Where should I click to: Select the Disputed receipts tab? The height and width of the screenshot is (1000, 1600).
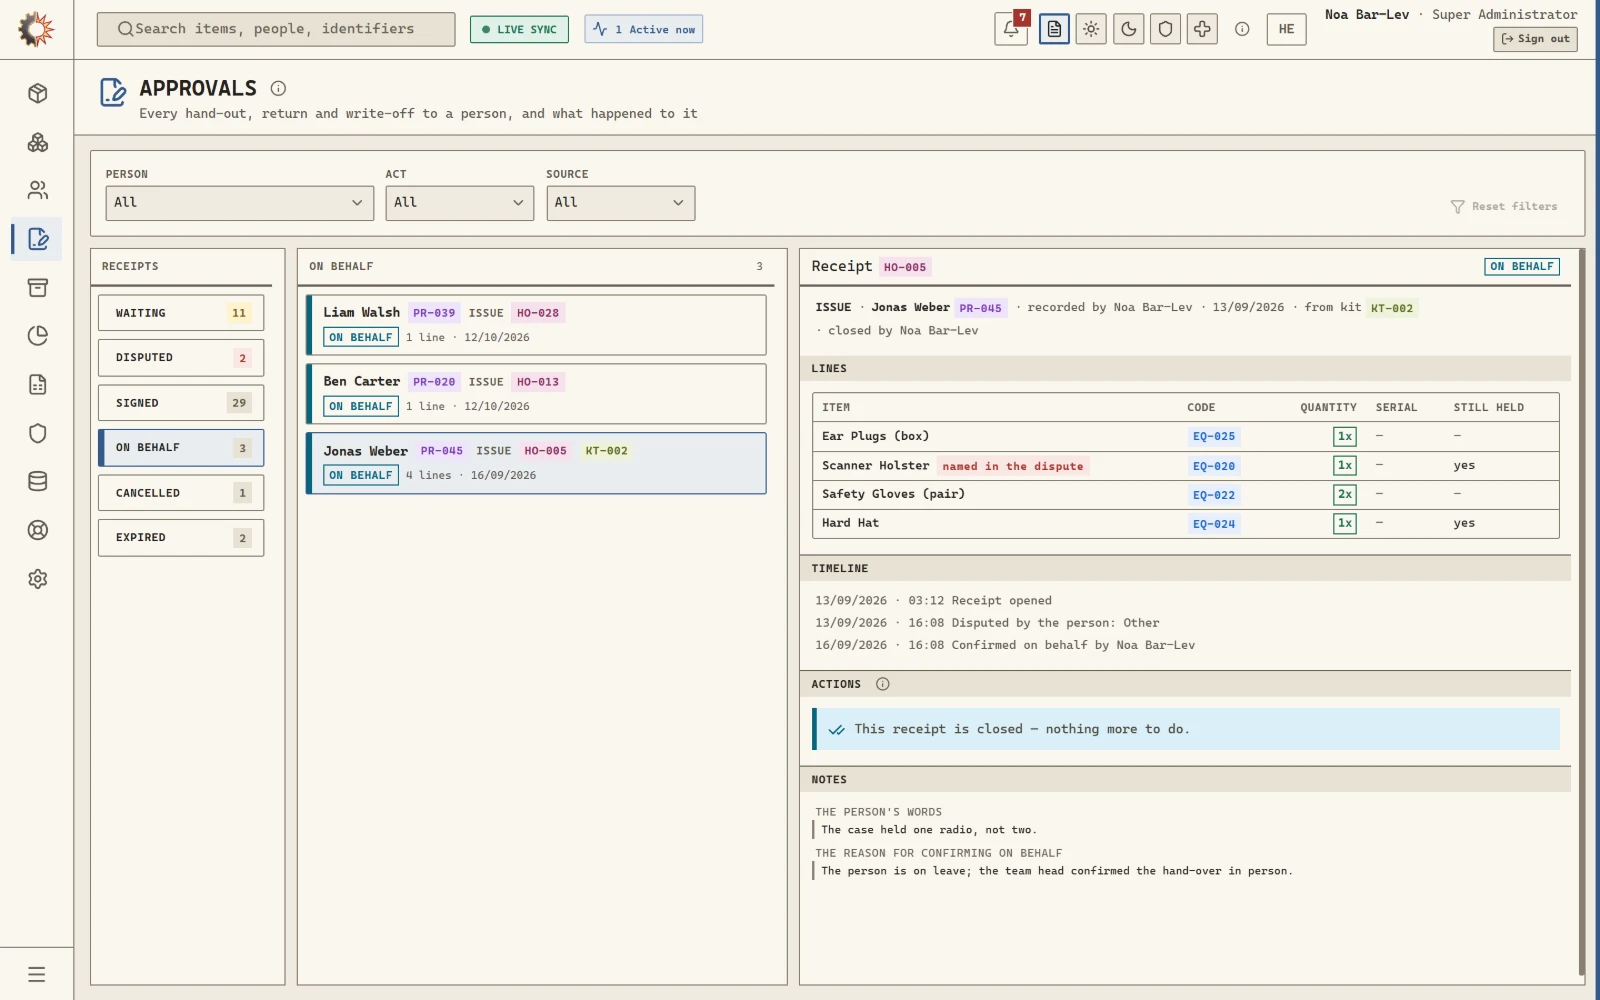[181, 358]
